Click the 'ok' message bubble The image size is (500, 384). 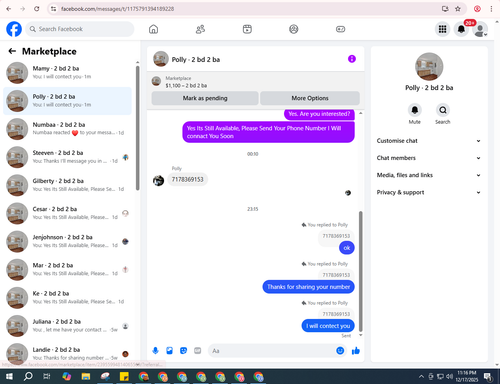(347, 248)
